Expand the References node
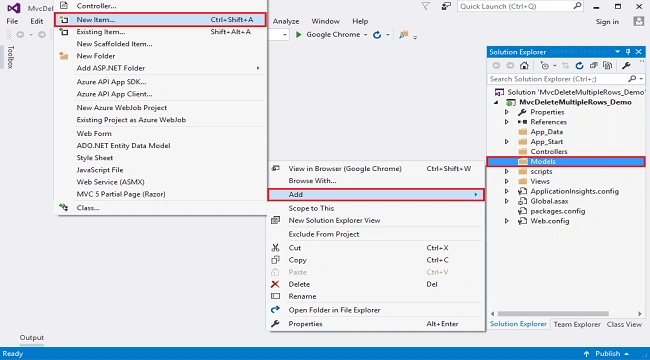The image size is (650, 360). click(x=507, y=122)
